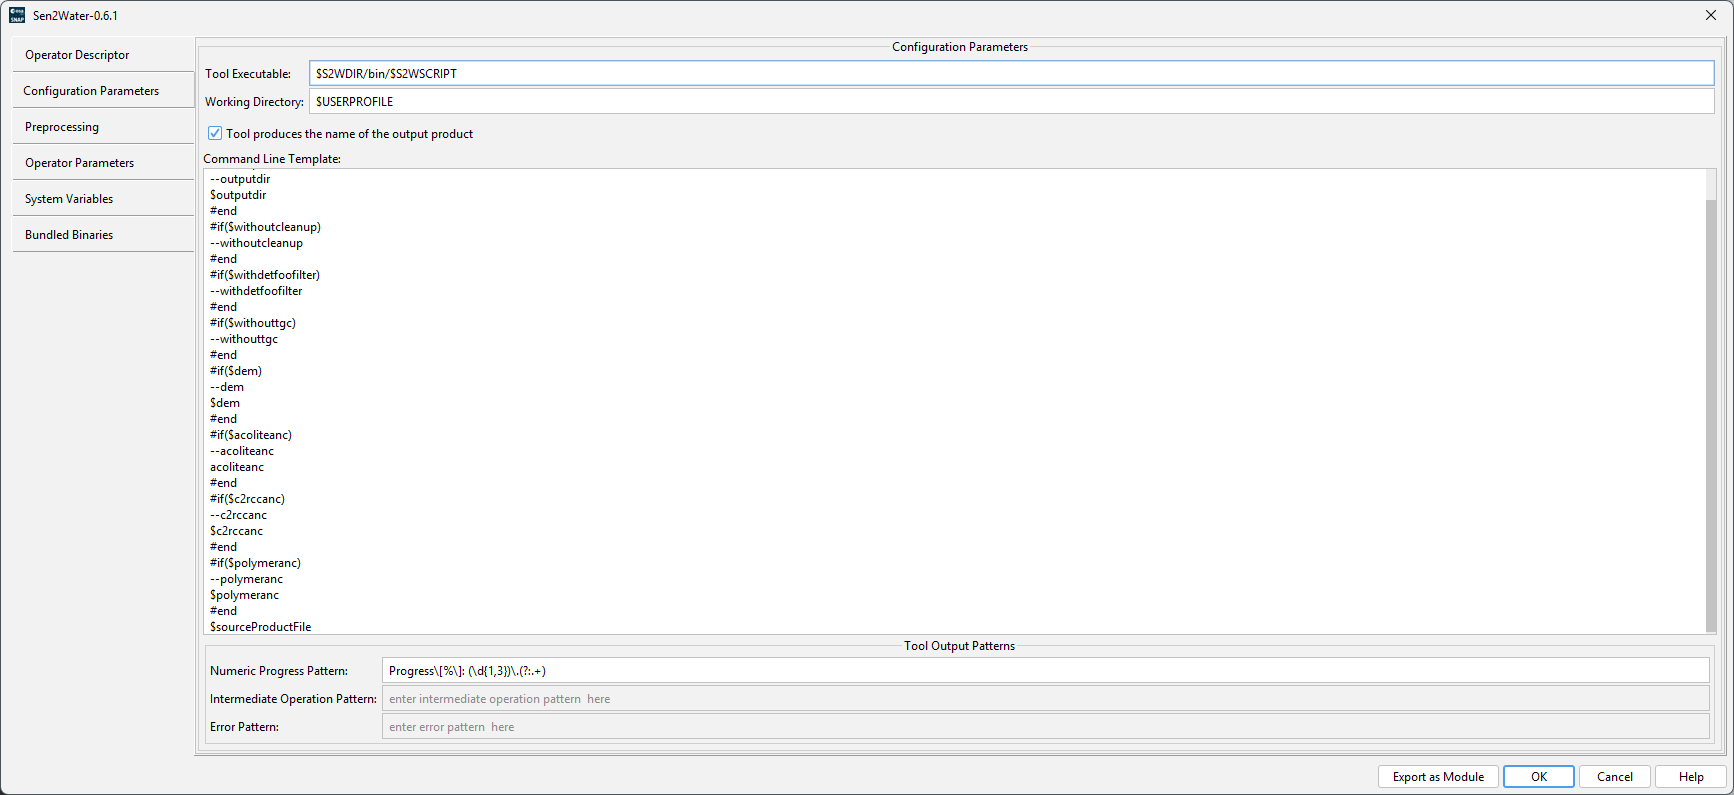Uncheck Tool produces the name of output product
Image resolution: width=1734 pixels, height=795 pixels.
point(215,133)
